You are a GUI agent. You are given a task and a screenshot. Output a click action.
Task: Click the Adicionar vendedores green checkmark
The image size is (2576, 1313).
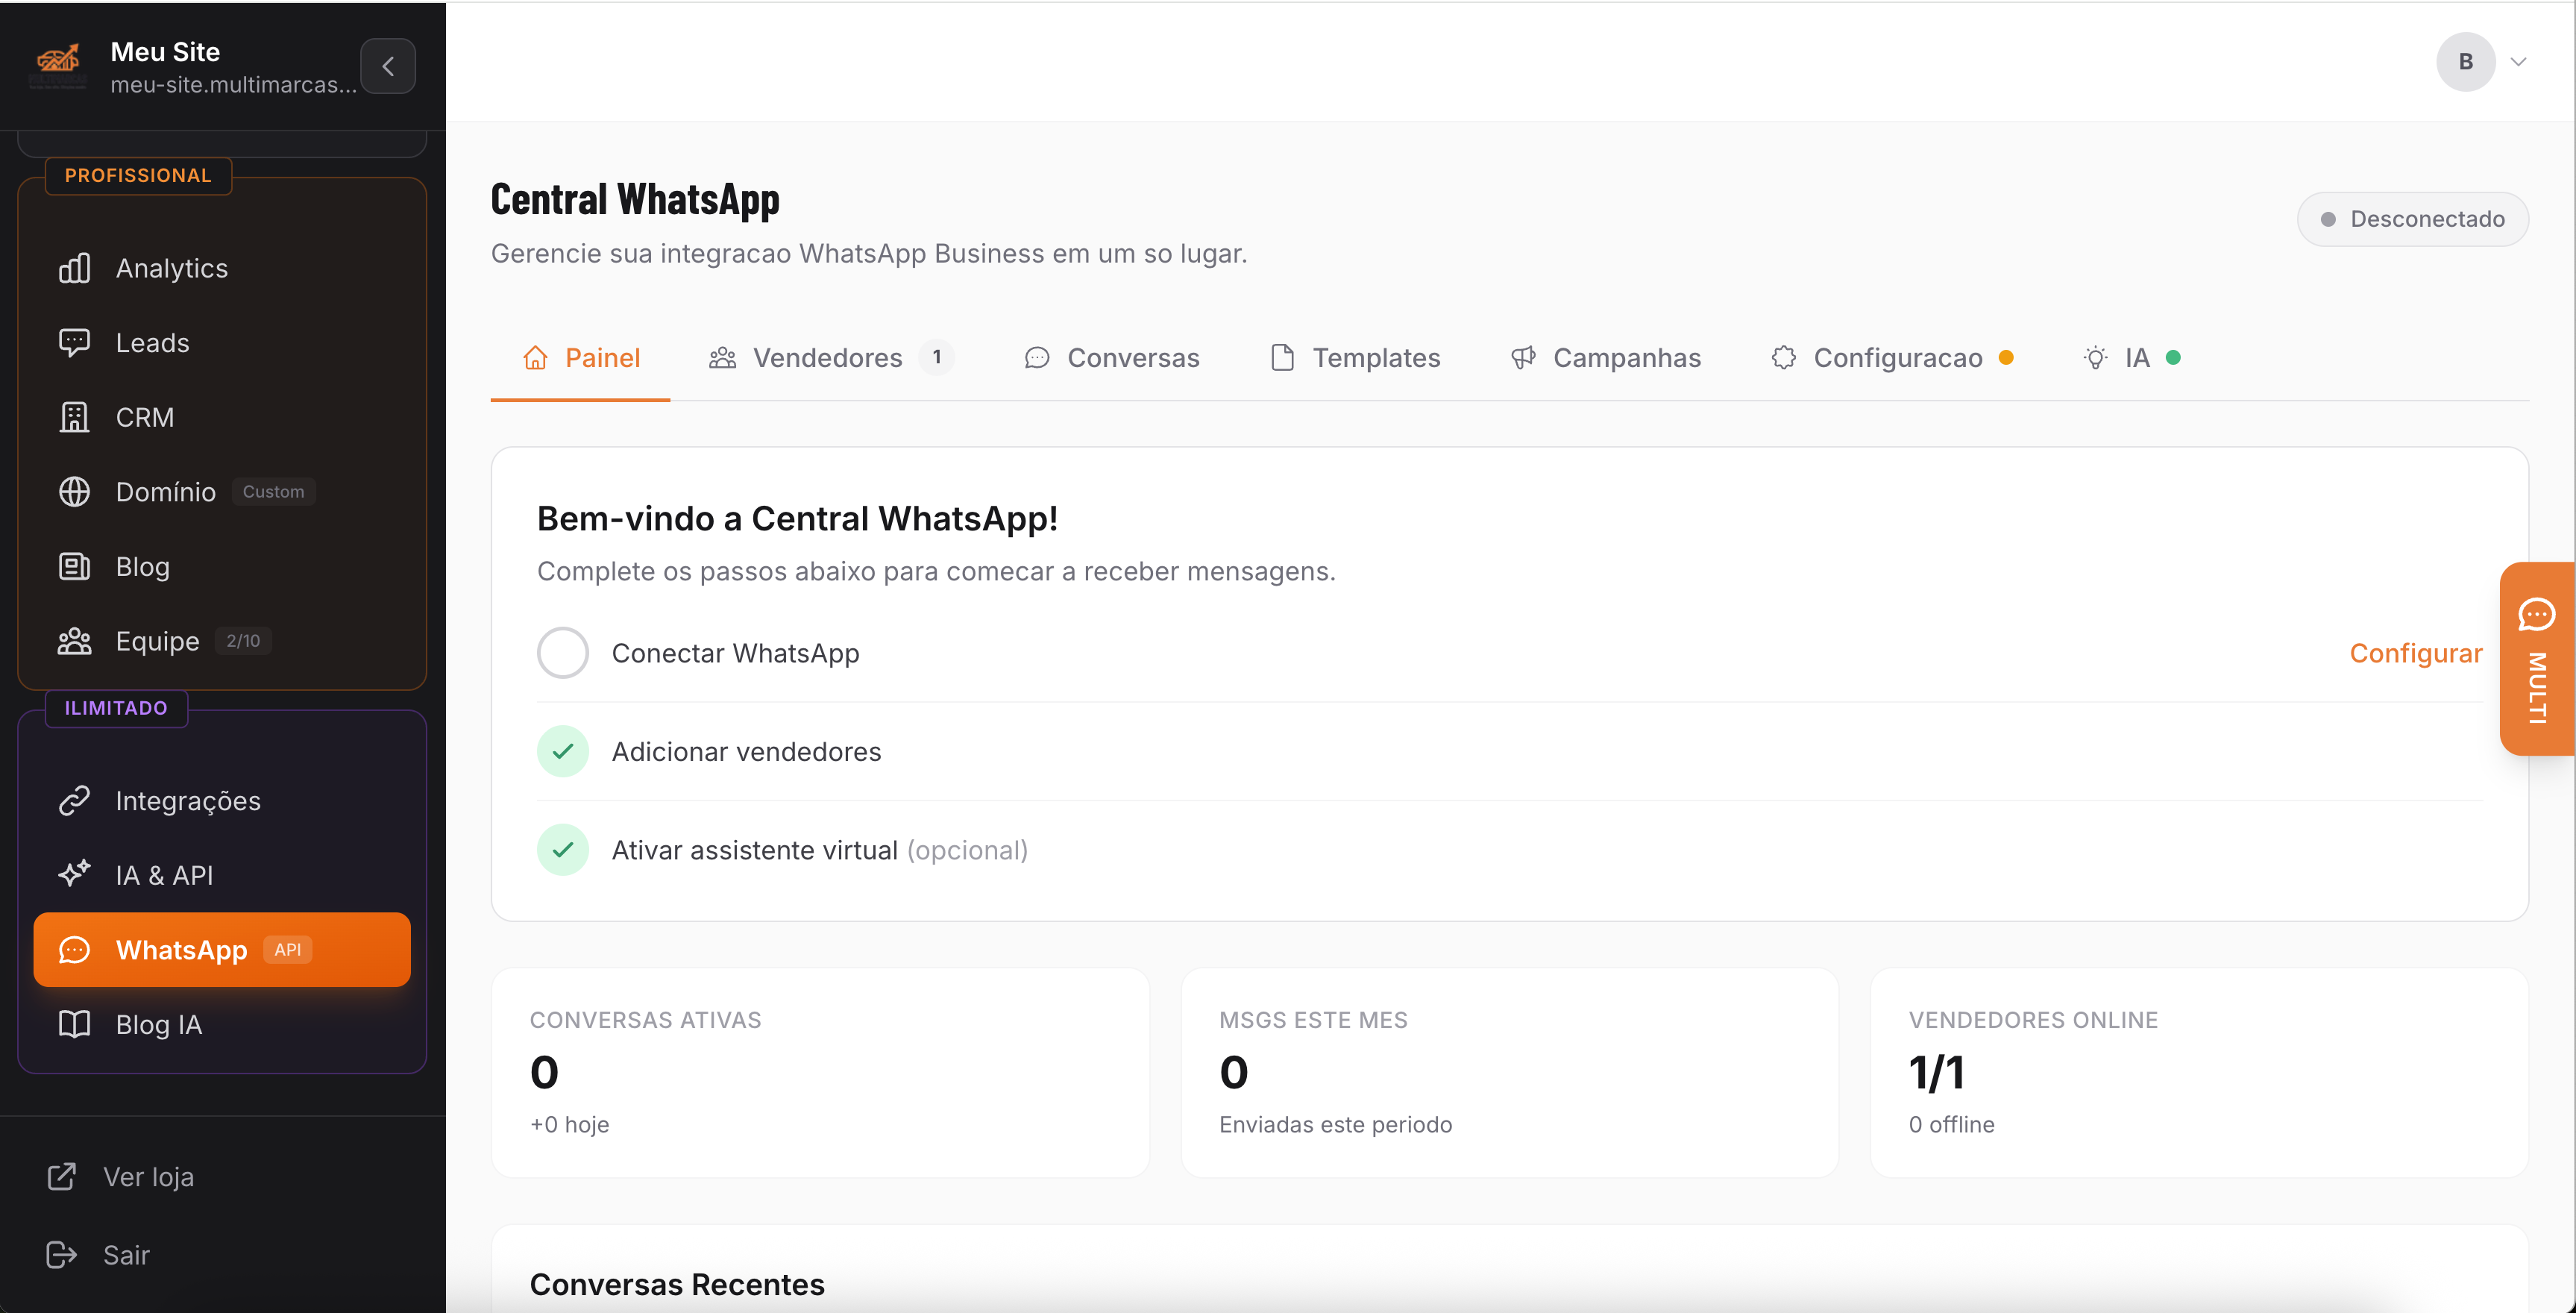563,751
